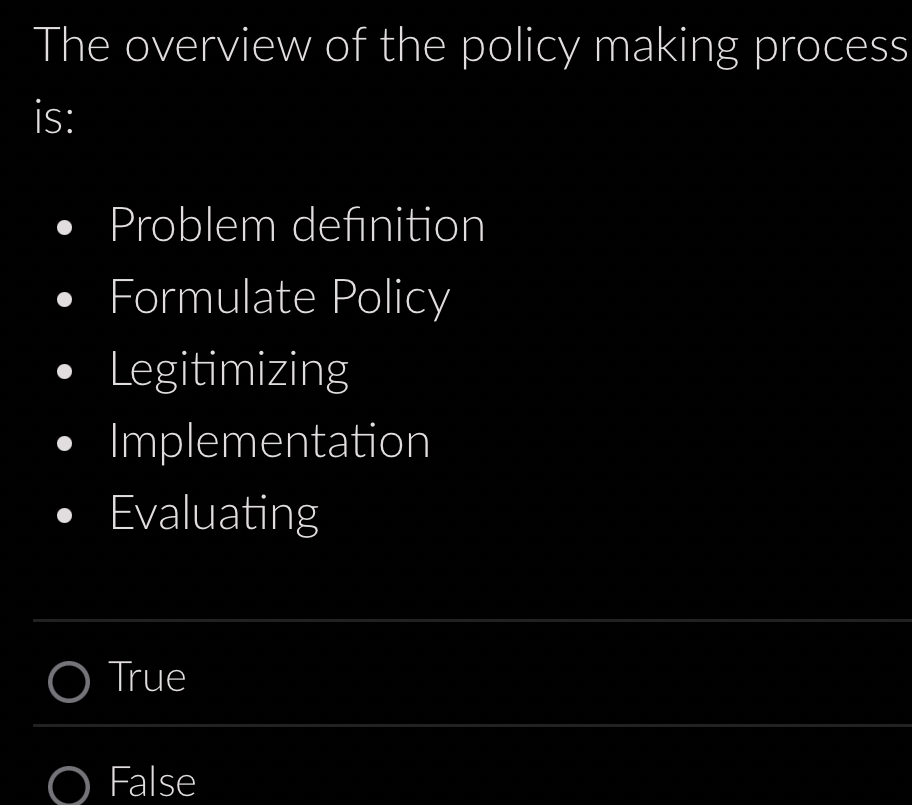The height and width of the screenshot is (805, 912).
Task: Click the bullet next to Evaluating
Action: pos(64,515)
